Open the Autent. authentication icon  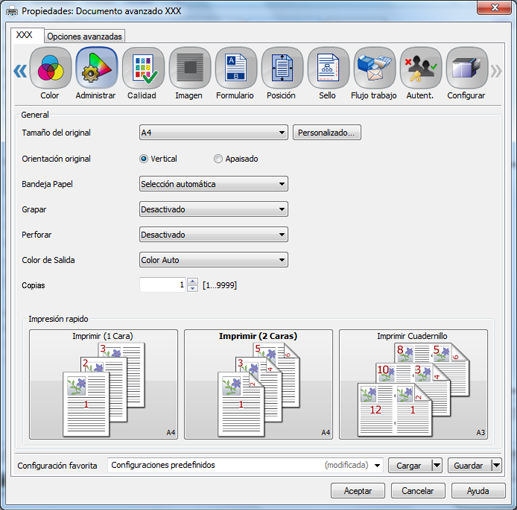click(421, 68)
